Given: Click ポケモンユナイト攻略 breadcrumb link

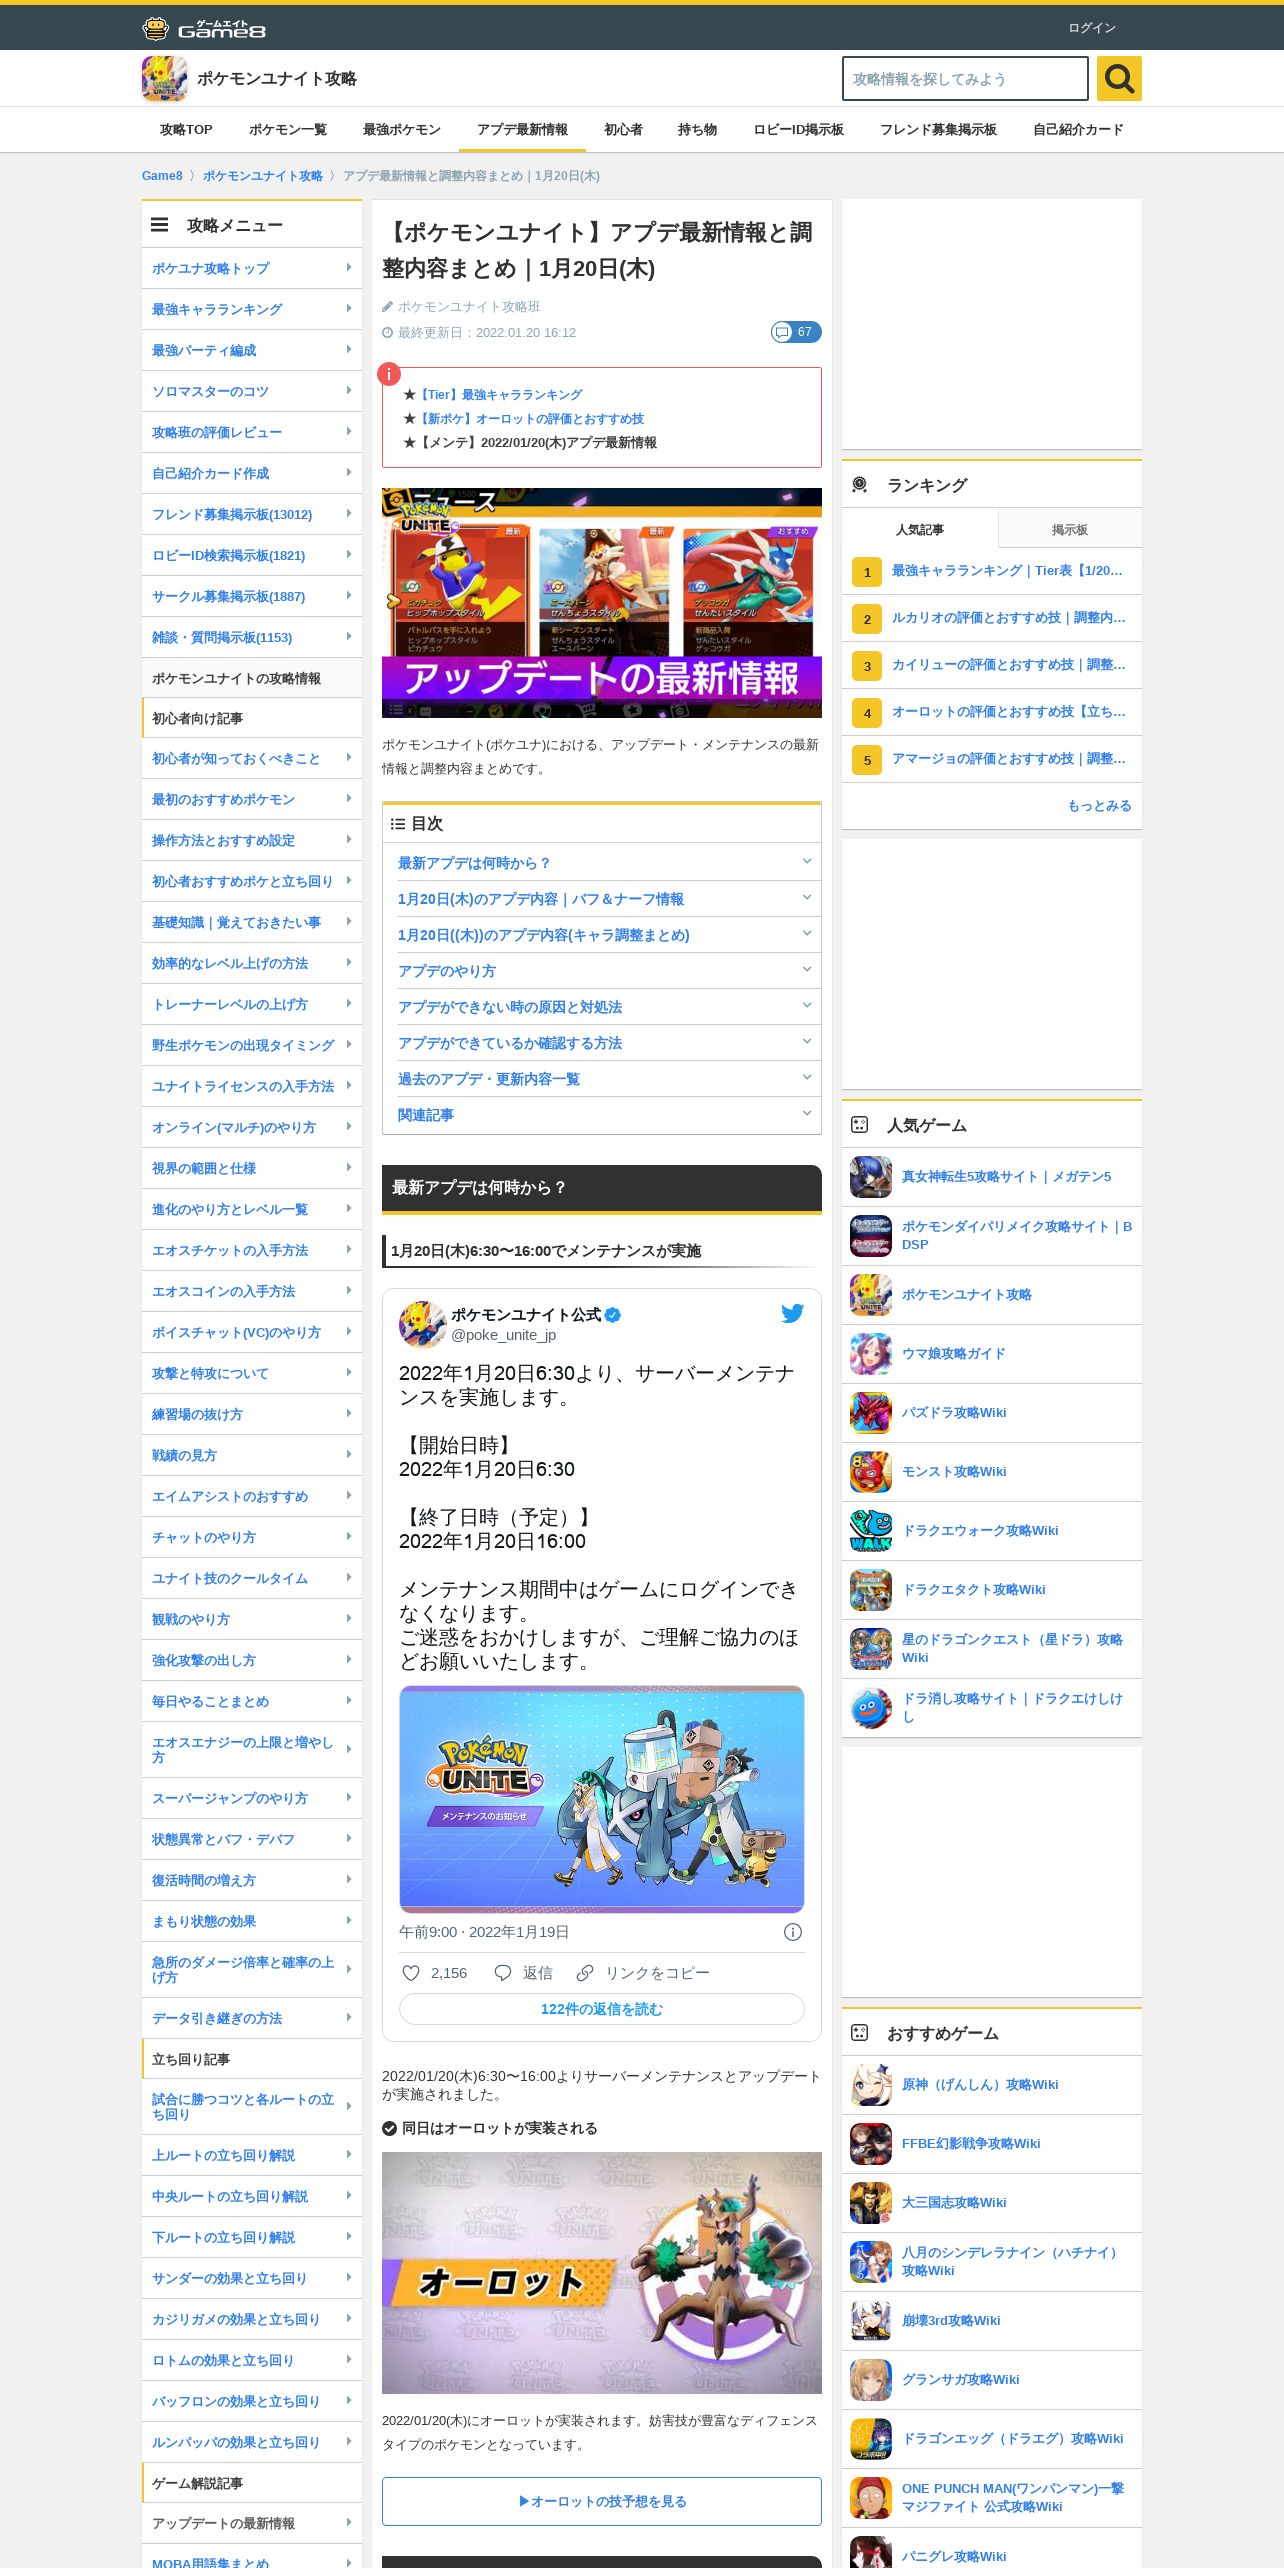Looking at the screenshot, I should [x=263, y=176].
